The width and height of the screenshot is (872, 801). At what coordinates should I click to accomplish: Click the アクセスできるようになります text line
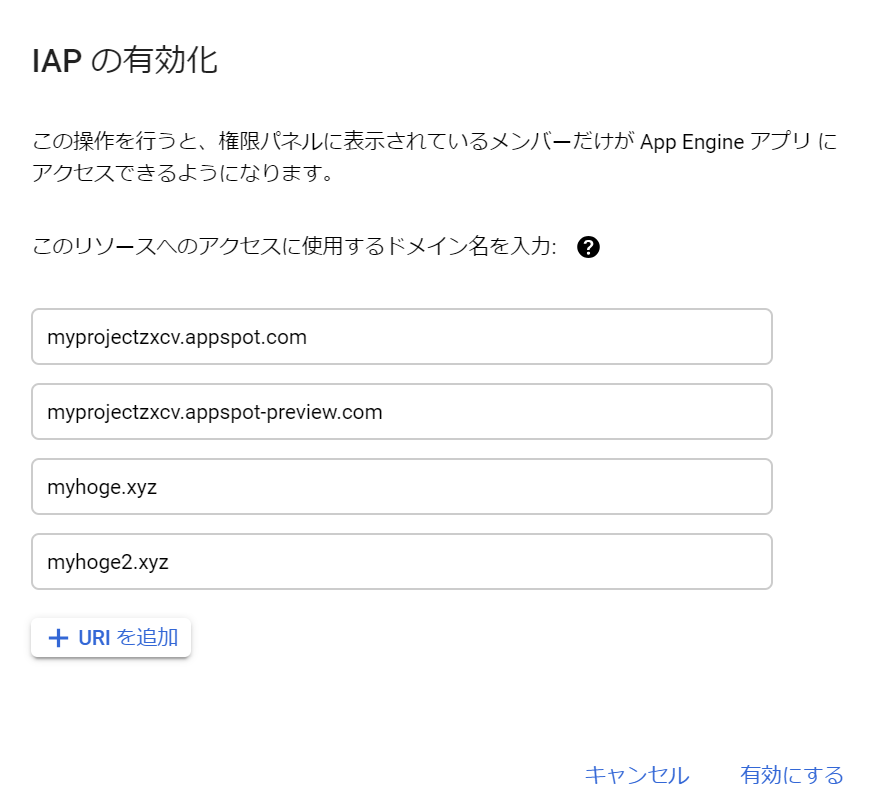point(180,174)
